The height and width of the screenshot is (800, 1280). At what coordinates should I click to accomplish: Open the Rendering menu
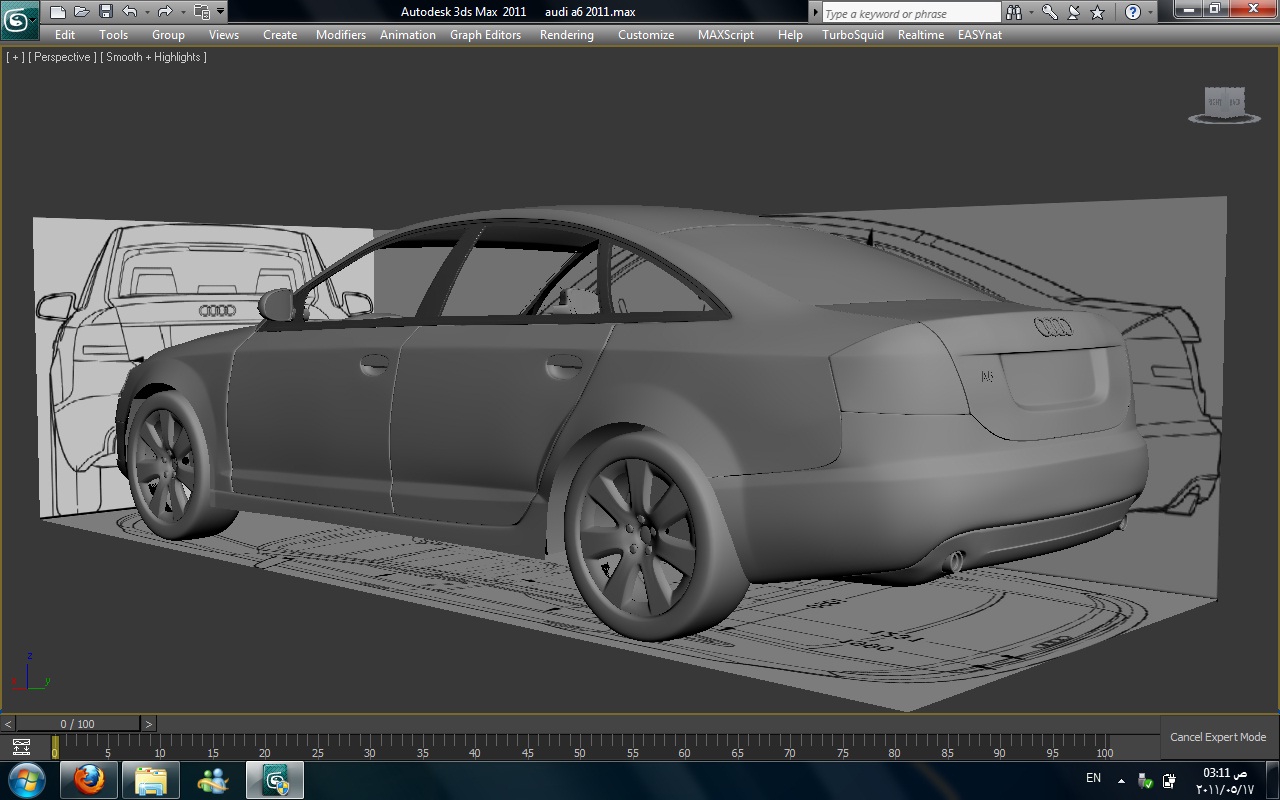[567, 34]
